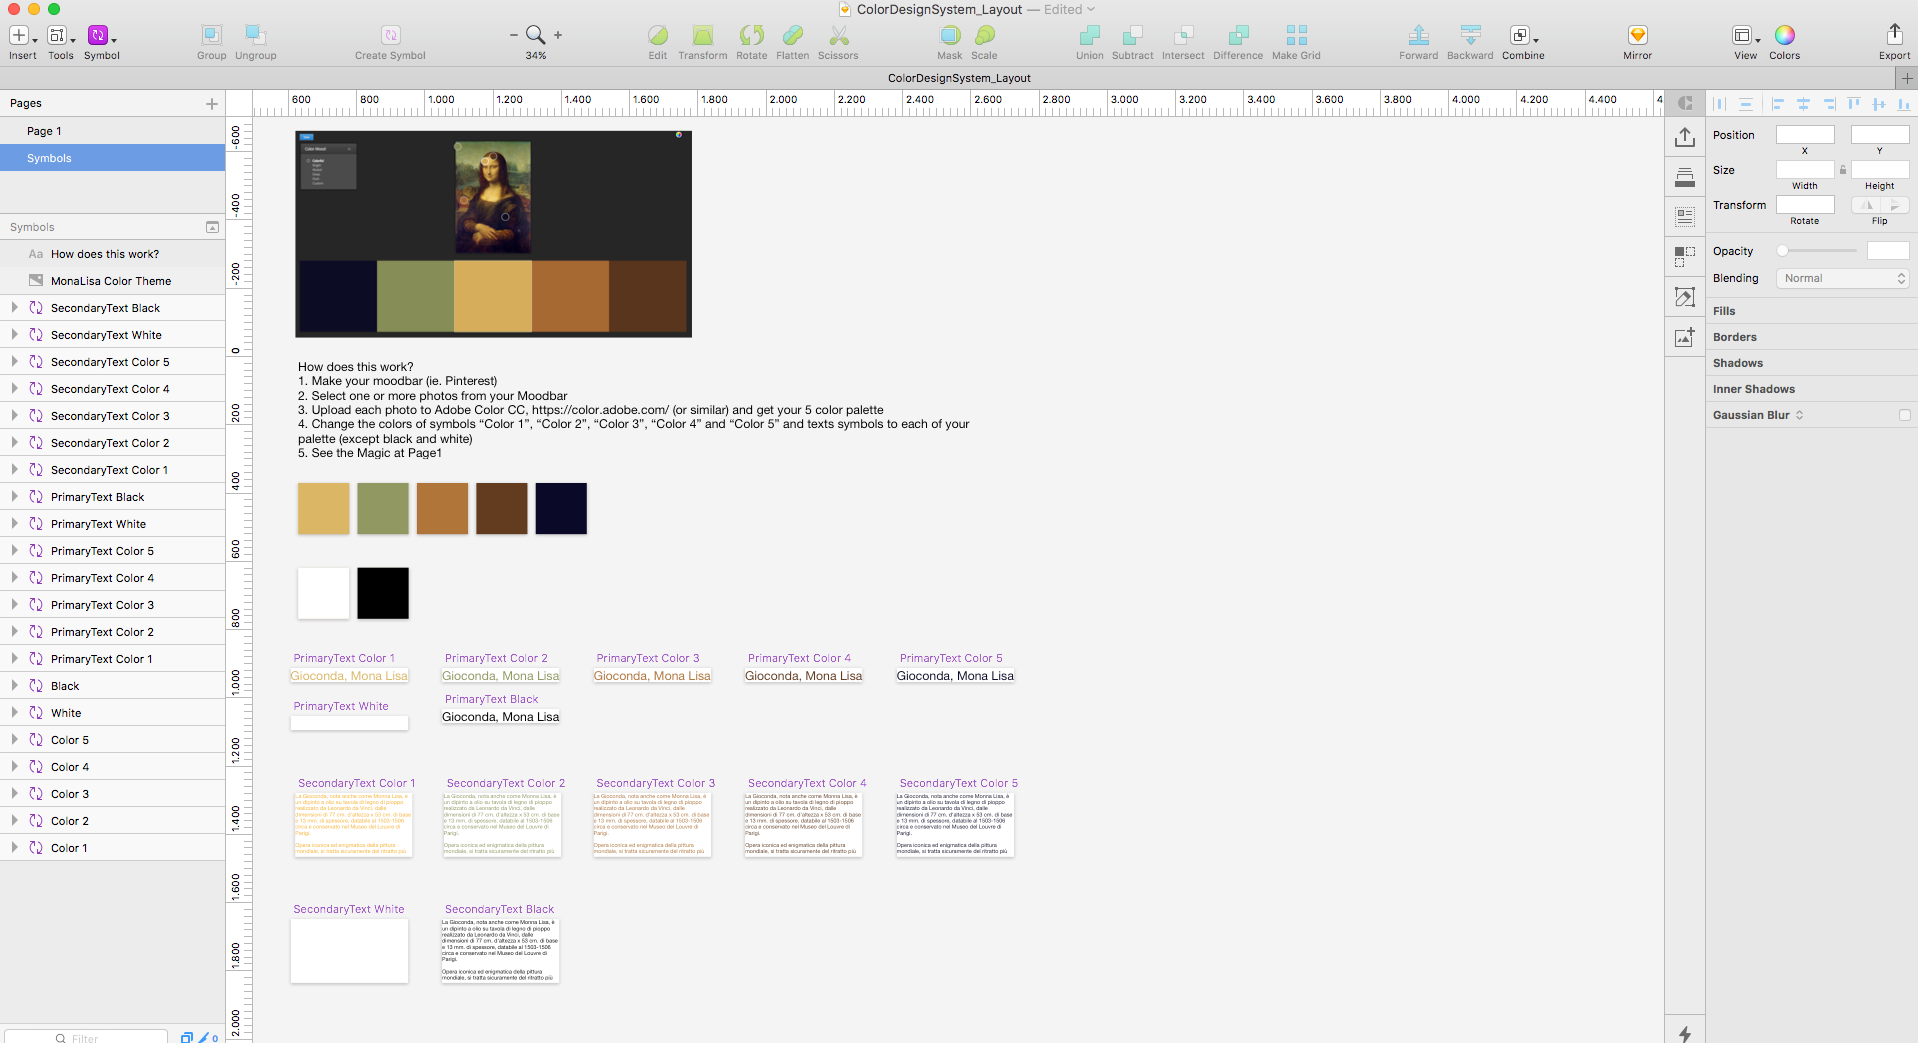
Task: Switch to Page 1
Action: point(45,131)
